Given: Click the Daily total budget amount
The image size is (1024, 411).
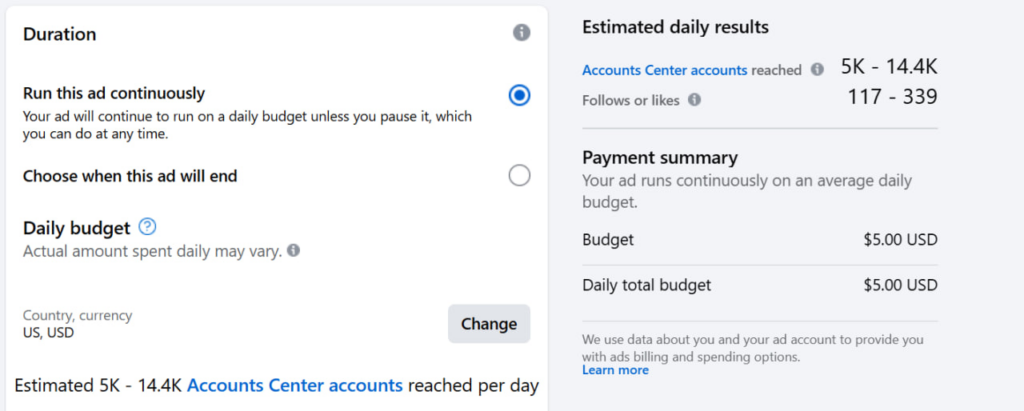Looking at the screenshot, I should pos(901,285).
